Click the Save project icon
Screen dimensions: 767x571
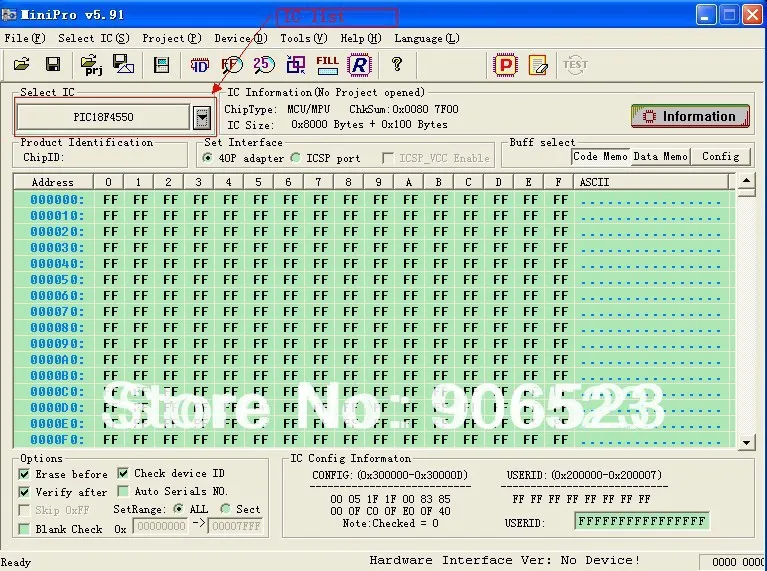(x=123, y=64)
